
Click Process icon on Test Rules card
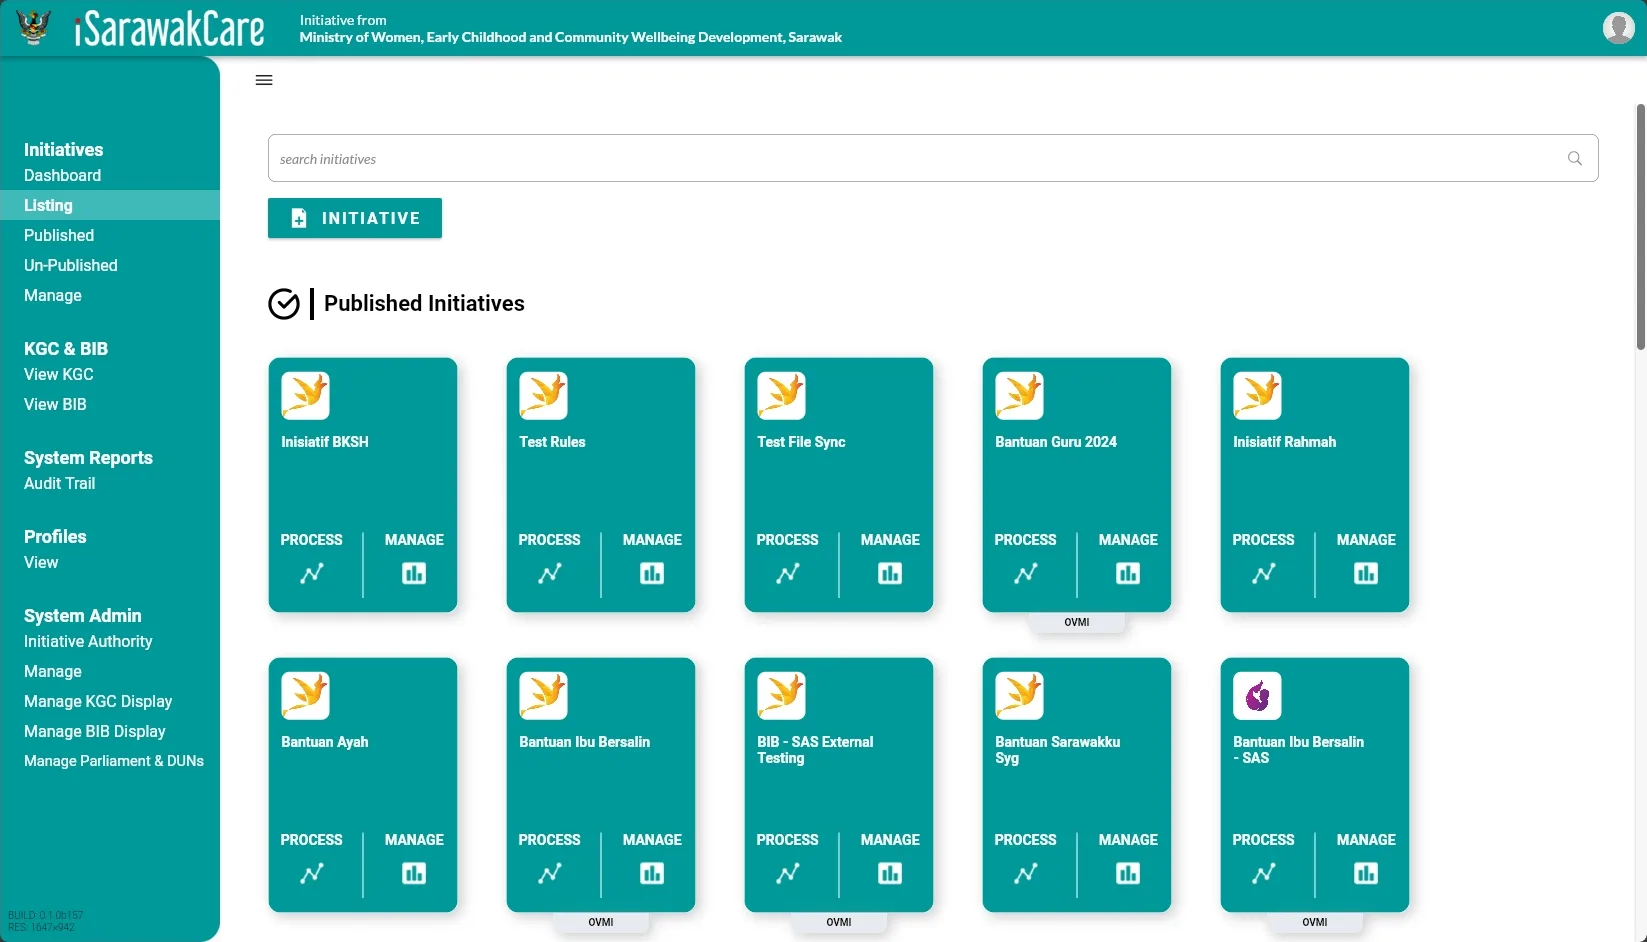[550, 573]
